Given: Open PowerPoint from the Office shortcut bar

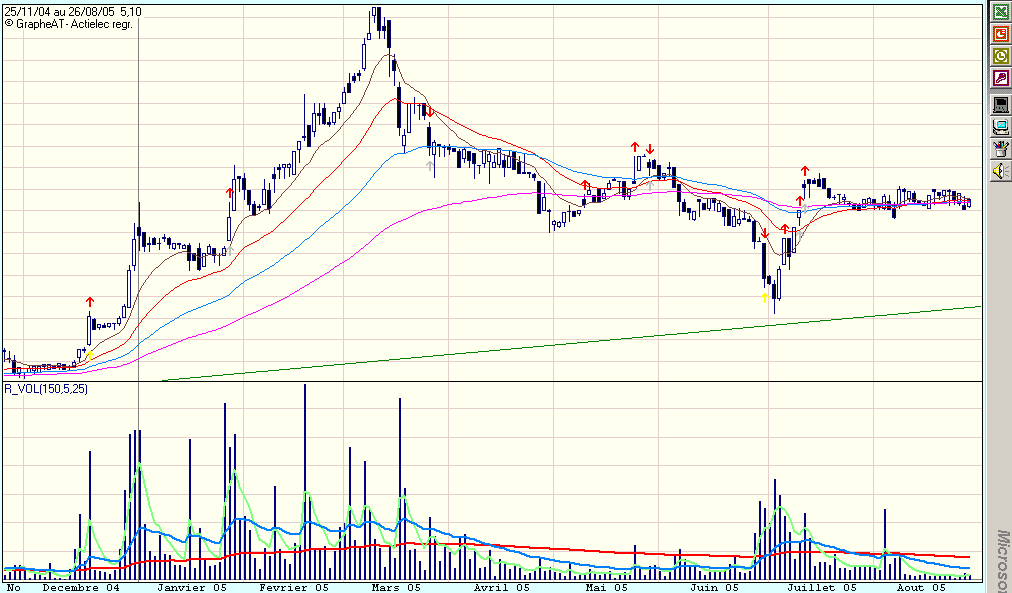Looking at the screenshot, I should point(1000,34).
